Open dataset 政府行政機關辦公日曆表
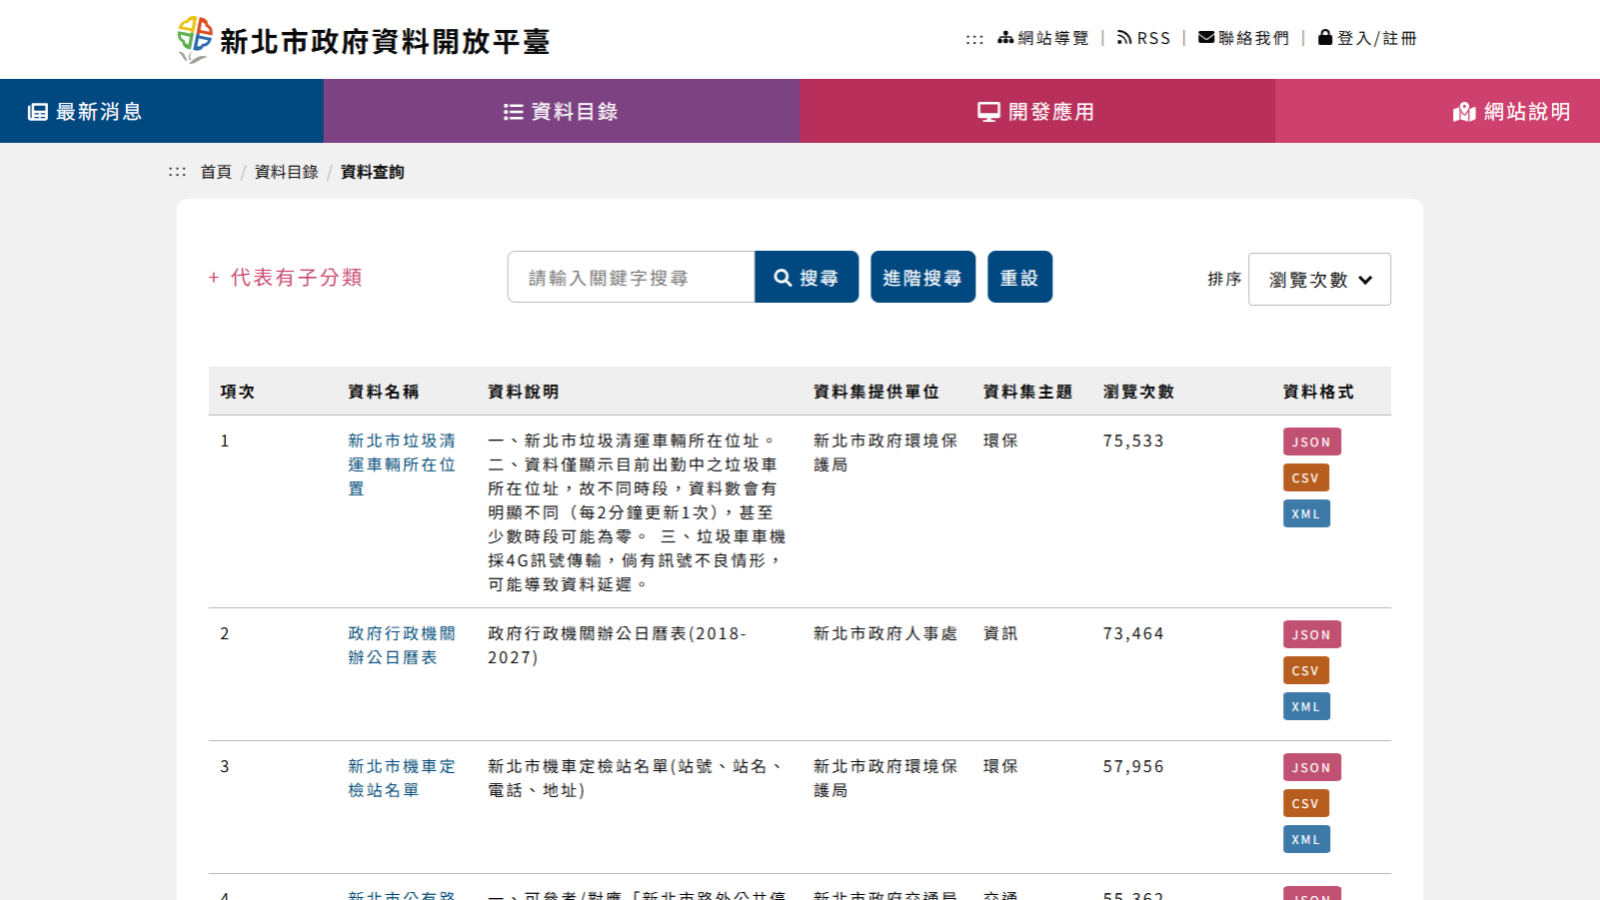 point(402,645)
